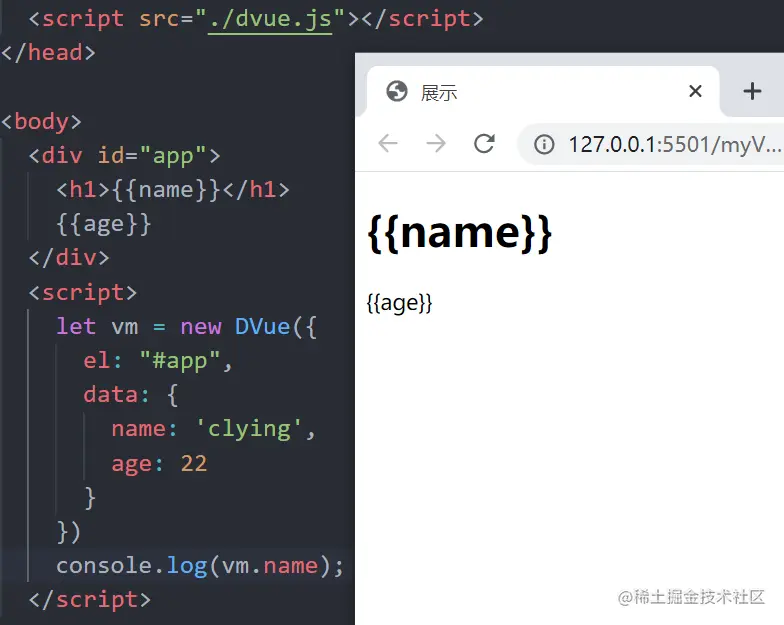Click the globe favicon on 展示 tab
The image size is (784, 625).
pos(397,91)
